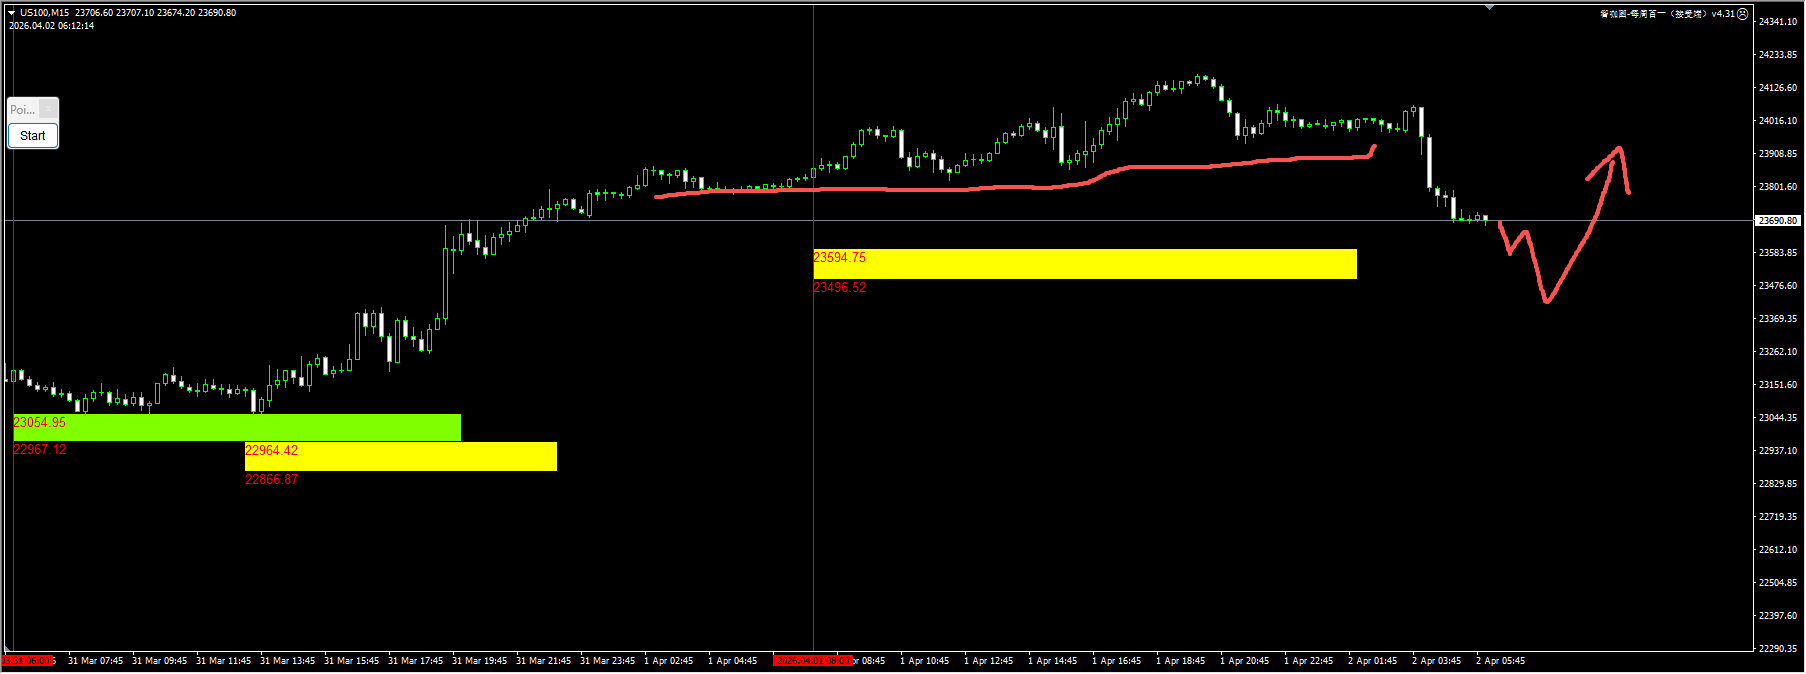The image size is (1806, 674).
Task: Click the red 03.31 06:00 time marker
Action: coord(28,661)
